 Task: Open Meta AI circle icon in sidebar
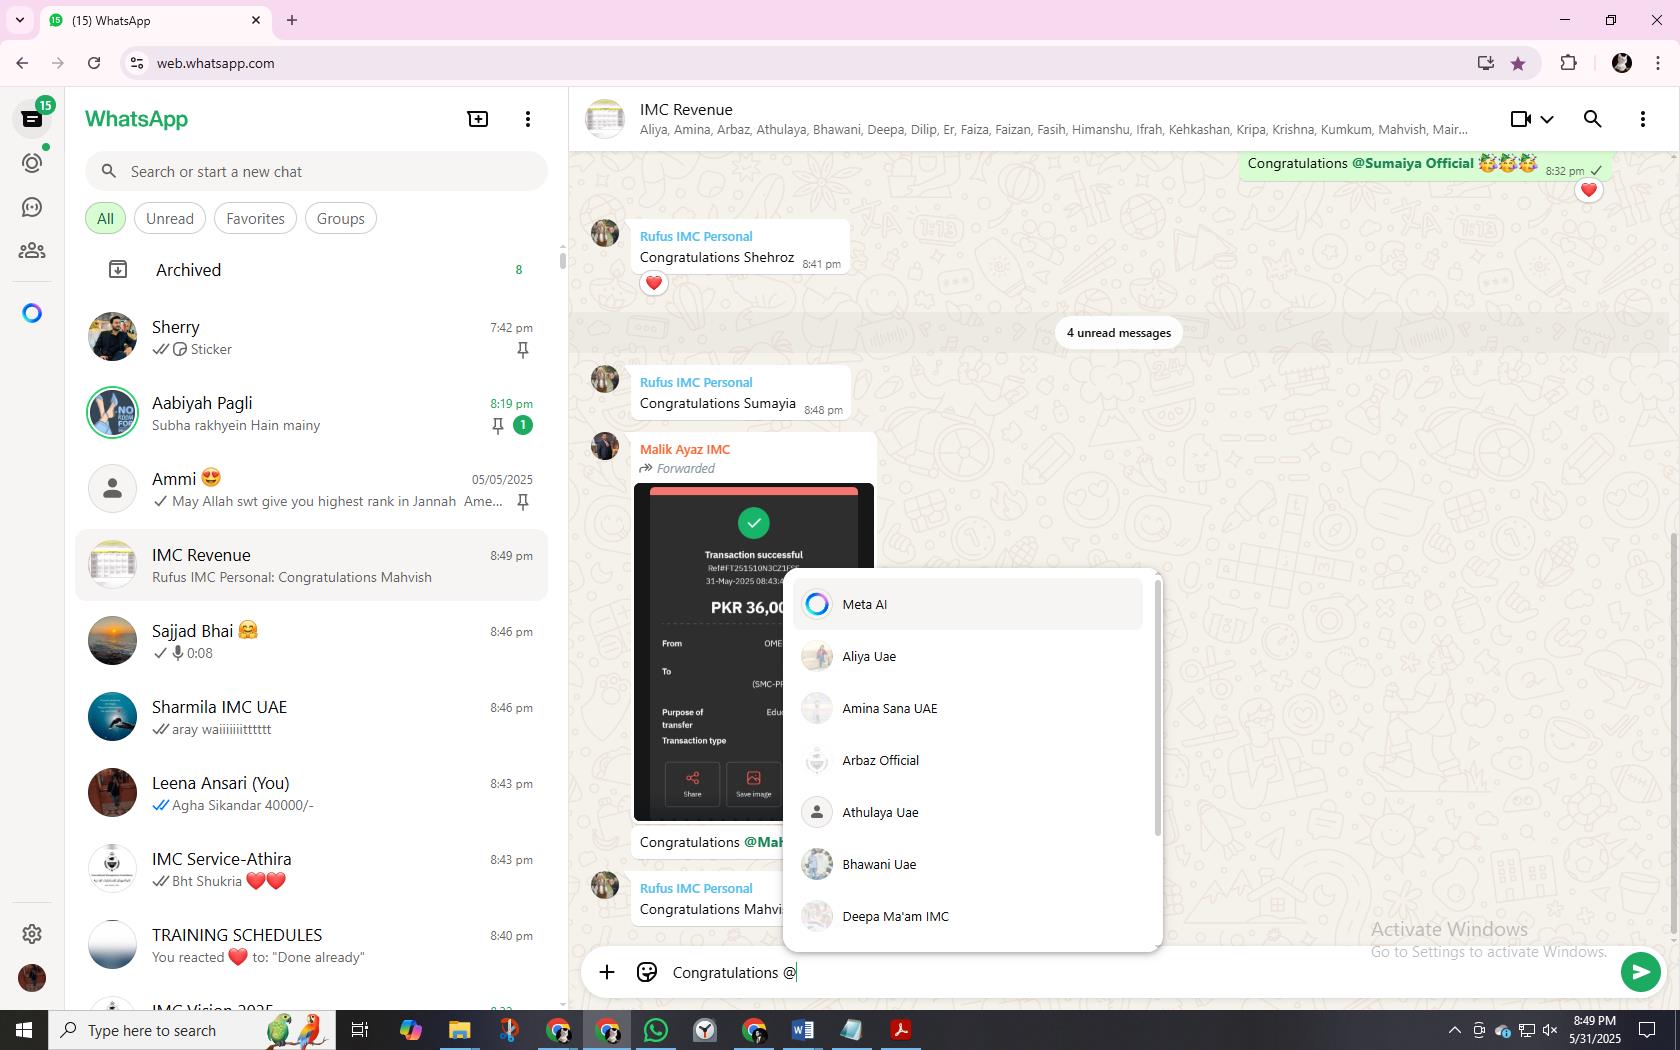(x=32, y=314)
